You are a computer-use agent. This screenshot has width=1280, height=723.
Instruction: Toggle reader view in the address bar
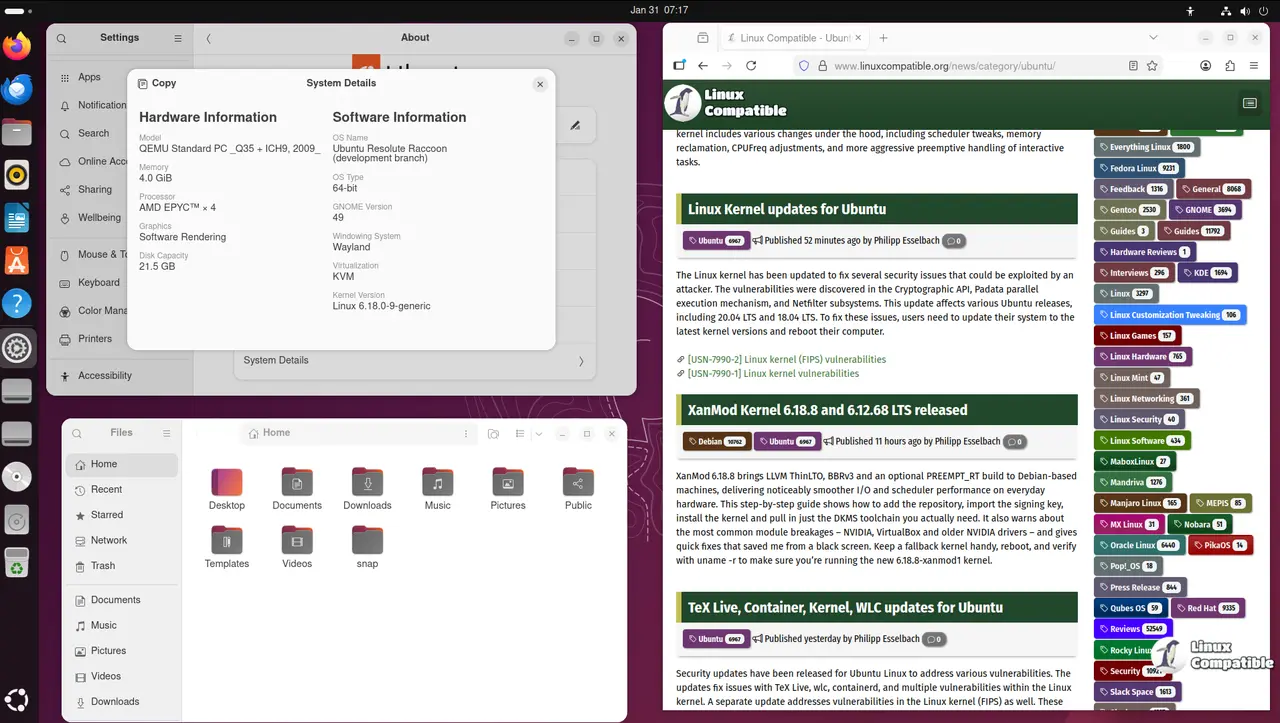click(1133, 66)
